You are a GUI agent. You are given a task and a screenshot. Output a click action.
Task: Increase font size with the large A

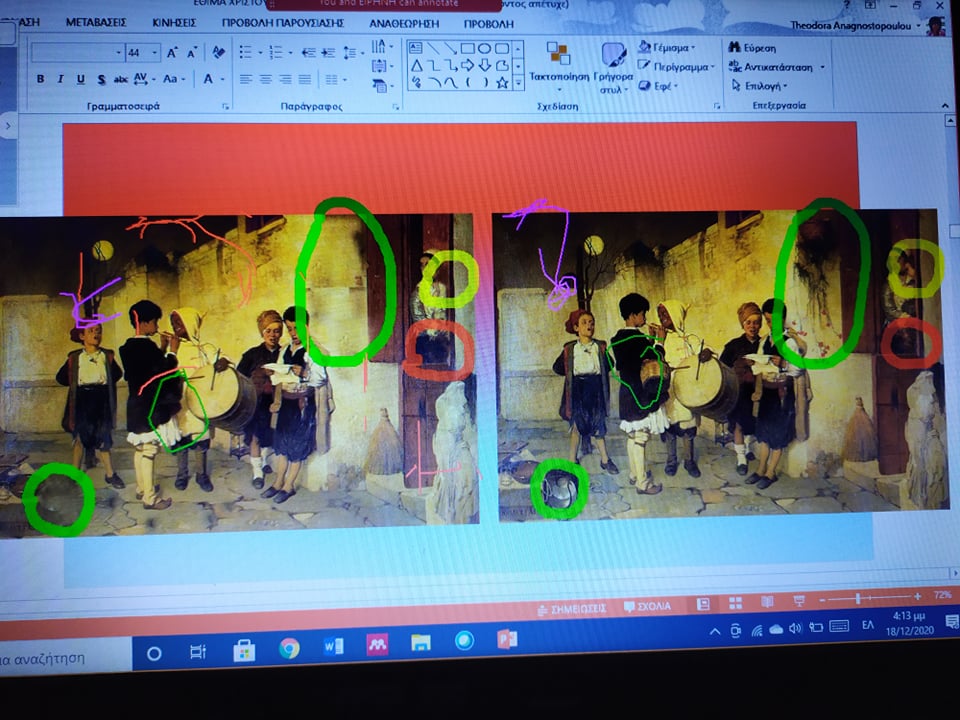click(x=172, y=53)
